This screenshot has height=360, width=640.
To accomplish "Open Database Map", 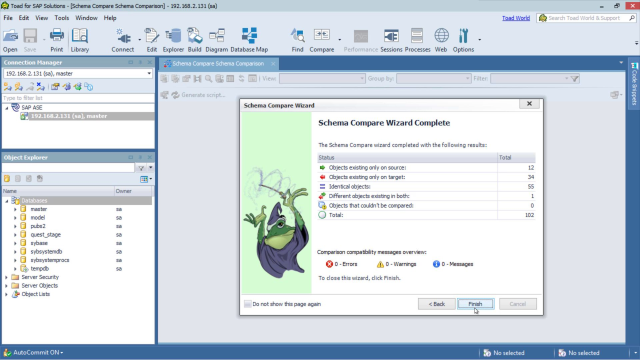I will (249, 40).
